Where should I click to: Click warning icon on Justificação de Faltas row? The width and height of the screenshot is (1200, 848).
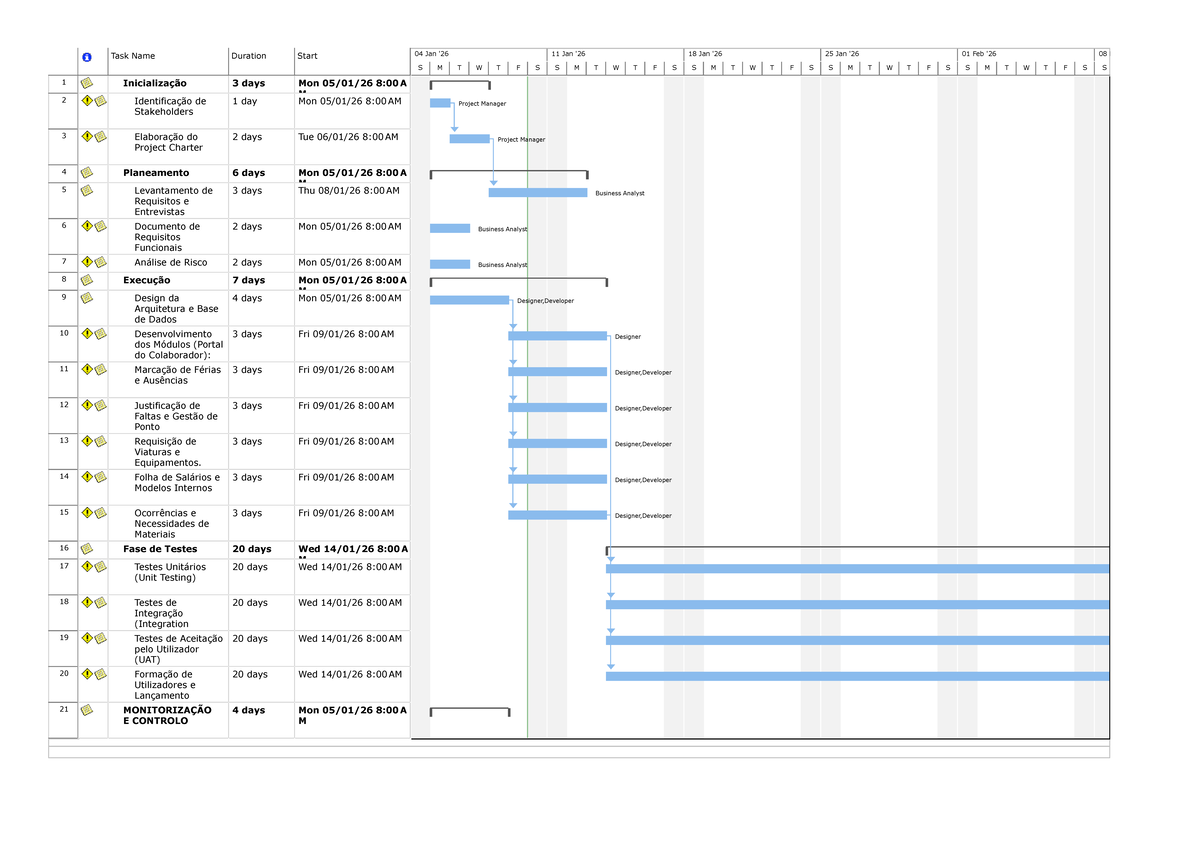pyautogui.click(x=87, y=405)
